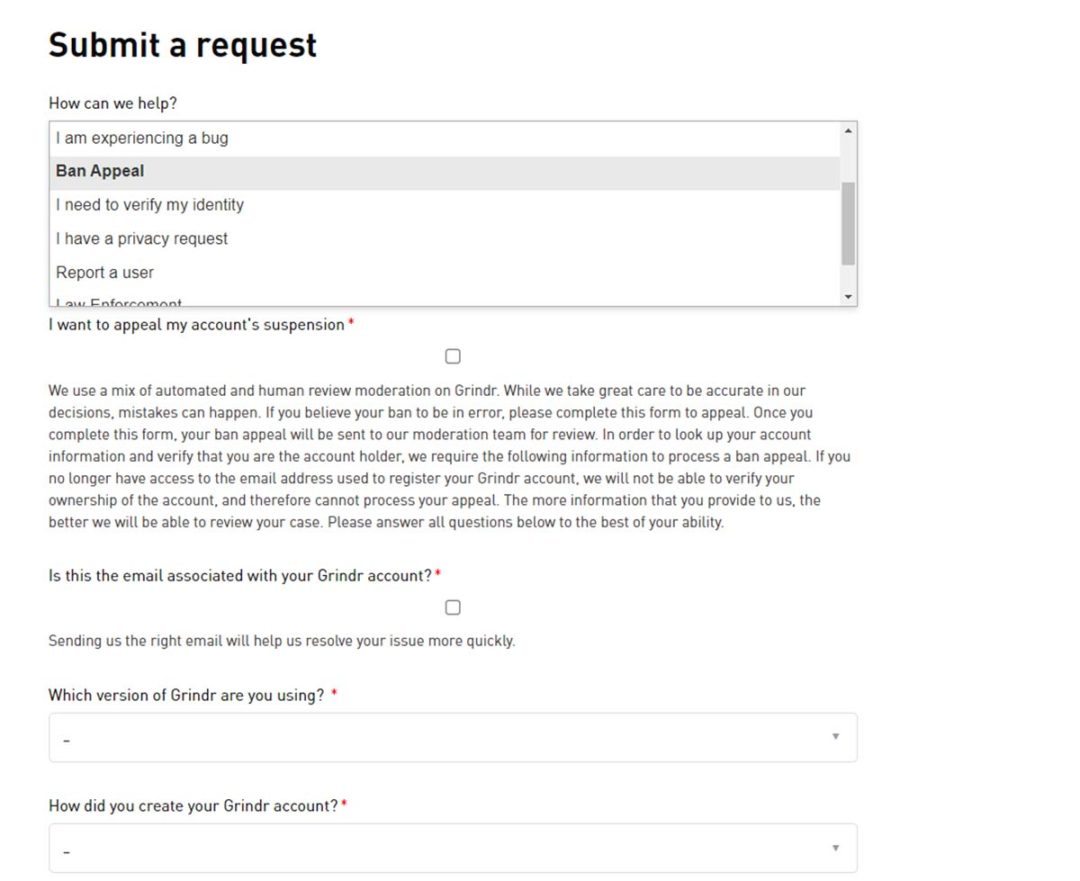Click the help list's scroll up arrow
1080x881 pixels.
click(x=848, y=131)
